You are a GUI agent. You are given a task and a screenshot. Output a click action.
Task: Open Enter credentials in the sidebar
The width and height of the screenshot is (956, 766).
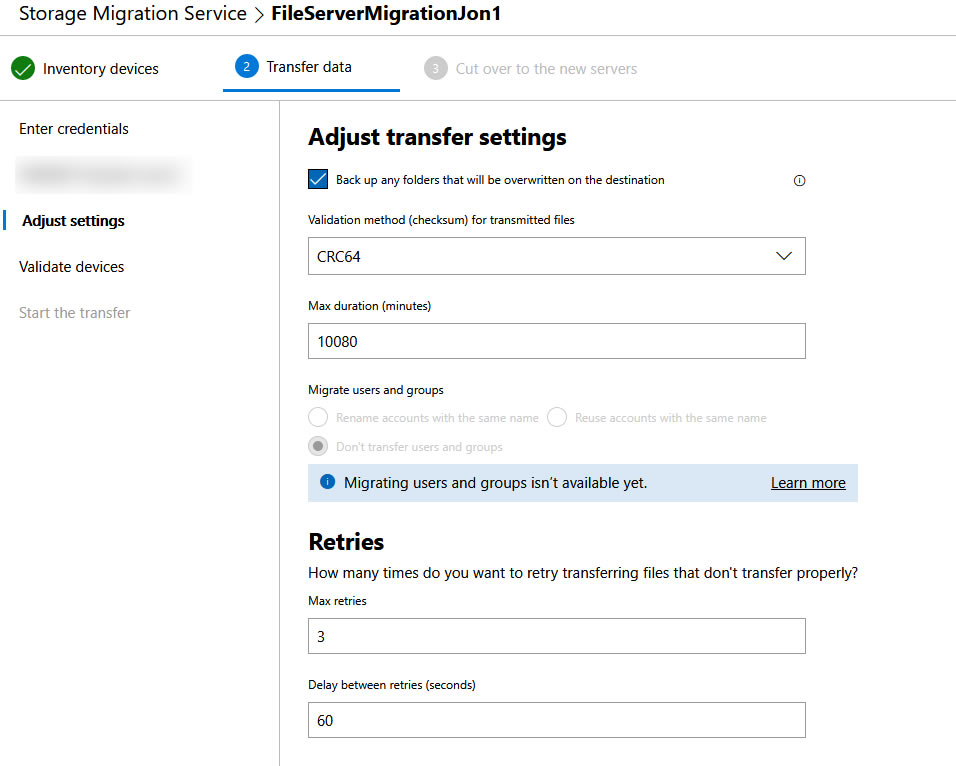[x=74, y=129]
